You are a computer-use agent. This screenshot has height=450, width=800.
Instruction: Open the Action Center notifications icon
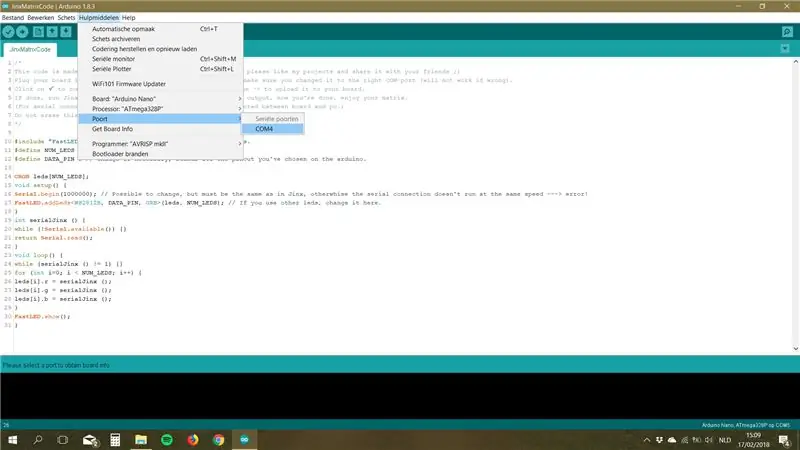(x=785, y=440)
